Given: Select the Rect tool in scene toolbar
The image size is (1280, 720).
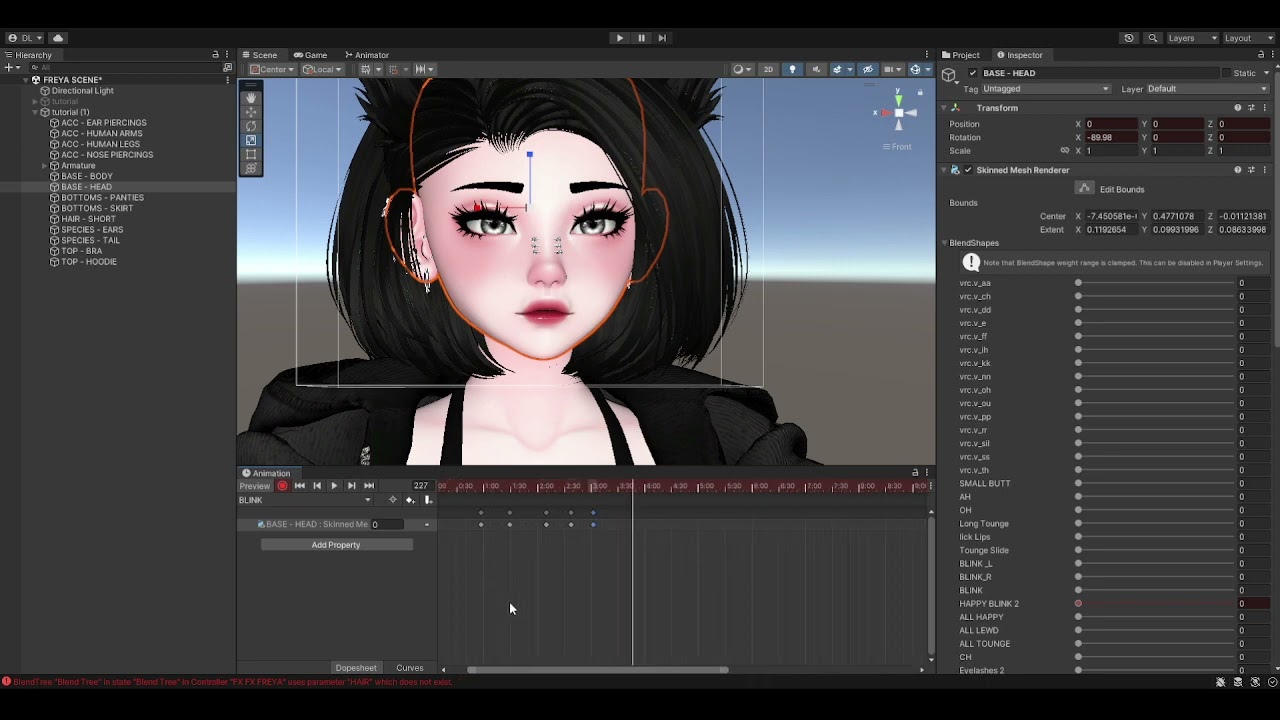Looking at the screenshot, I should pyautogui.click(x=251, y=154).
